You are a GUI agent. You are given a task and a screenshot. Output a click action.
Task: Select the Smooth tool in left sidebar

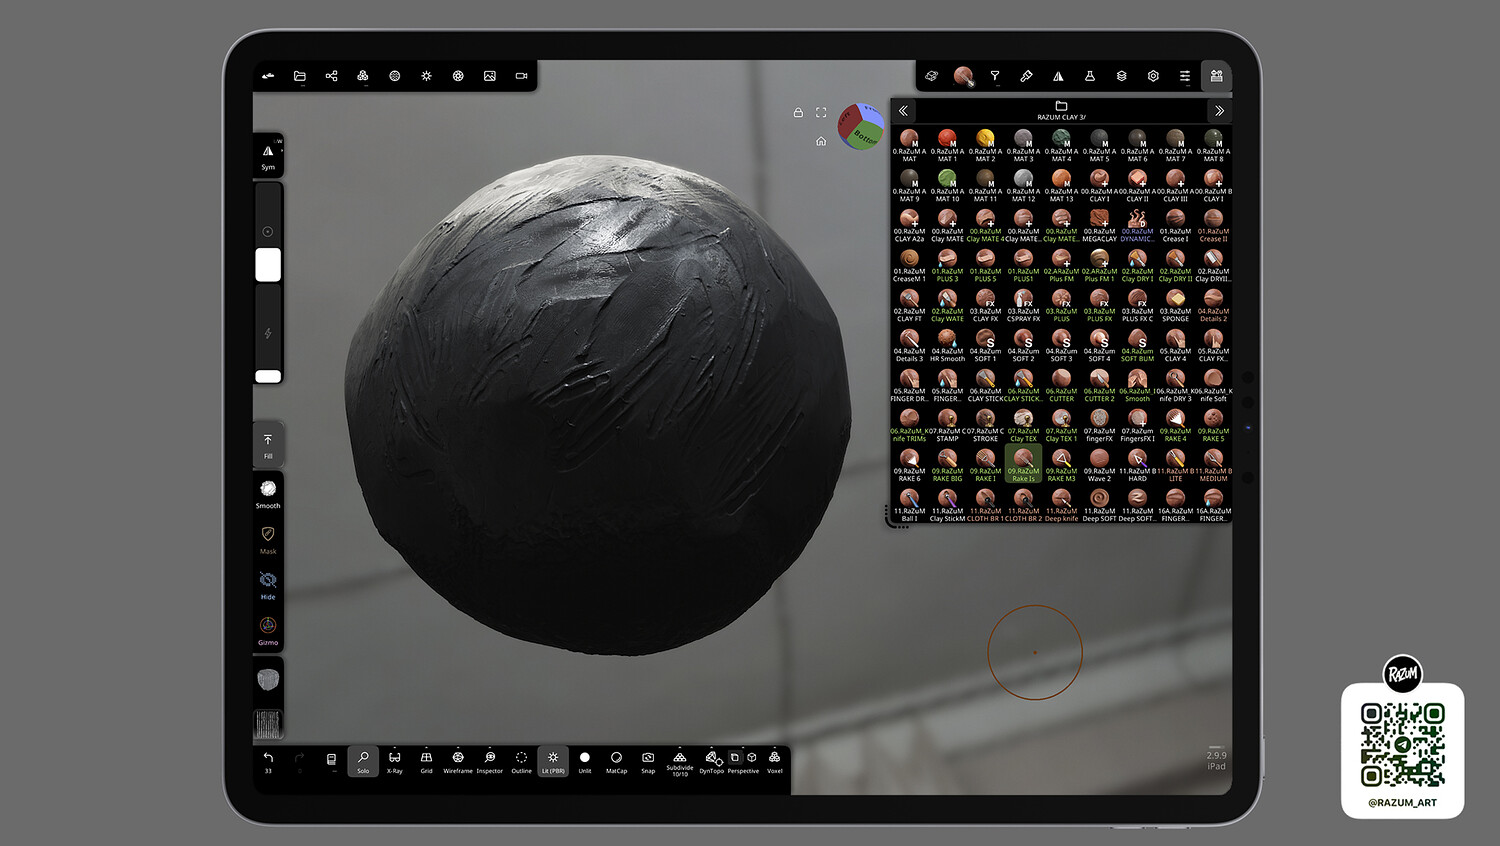[x=268, y=493]
